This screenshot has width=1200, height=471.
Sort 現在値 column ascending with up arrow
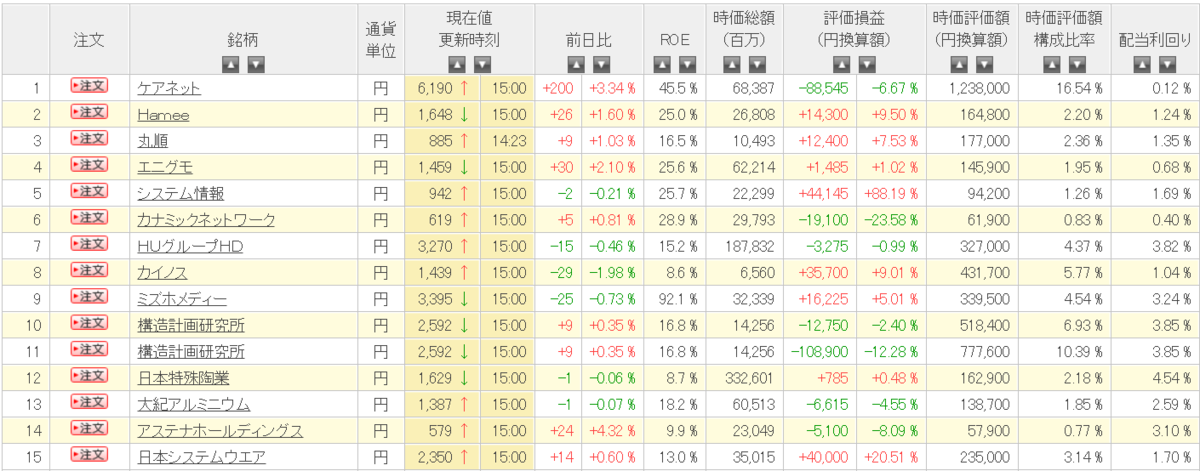pos(457,65)
